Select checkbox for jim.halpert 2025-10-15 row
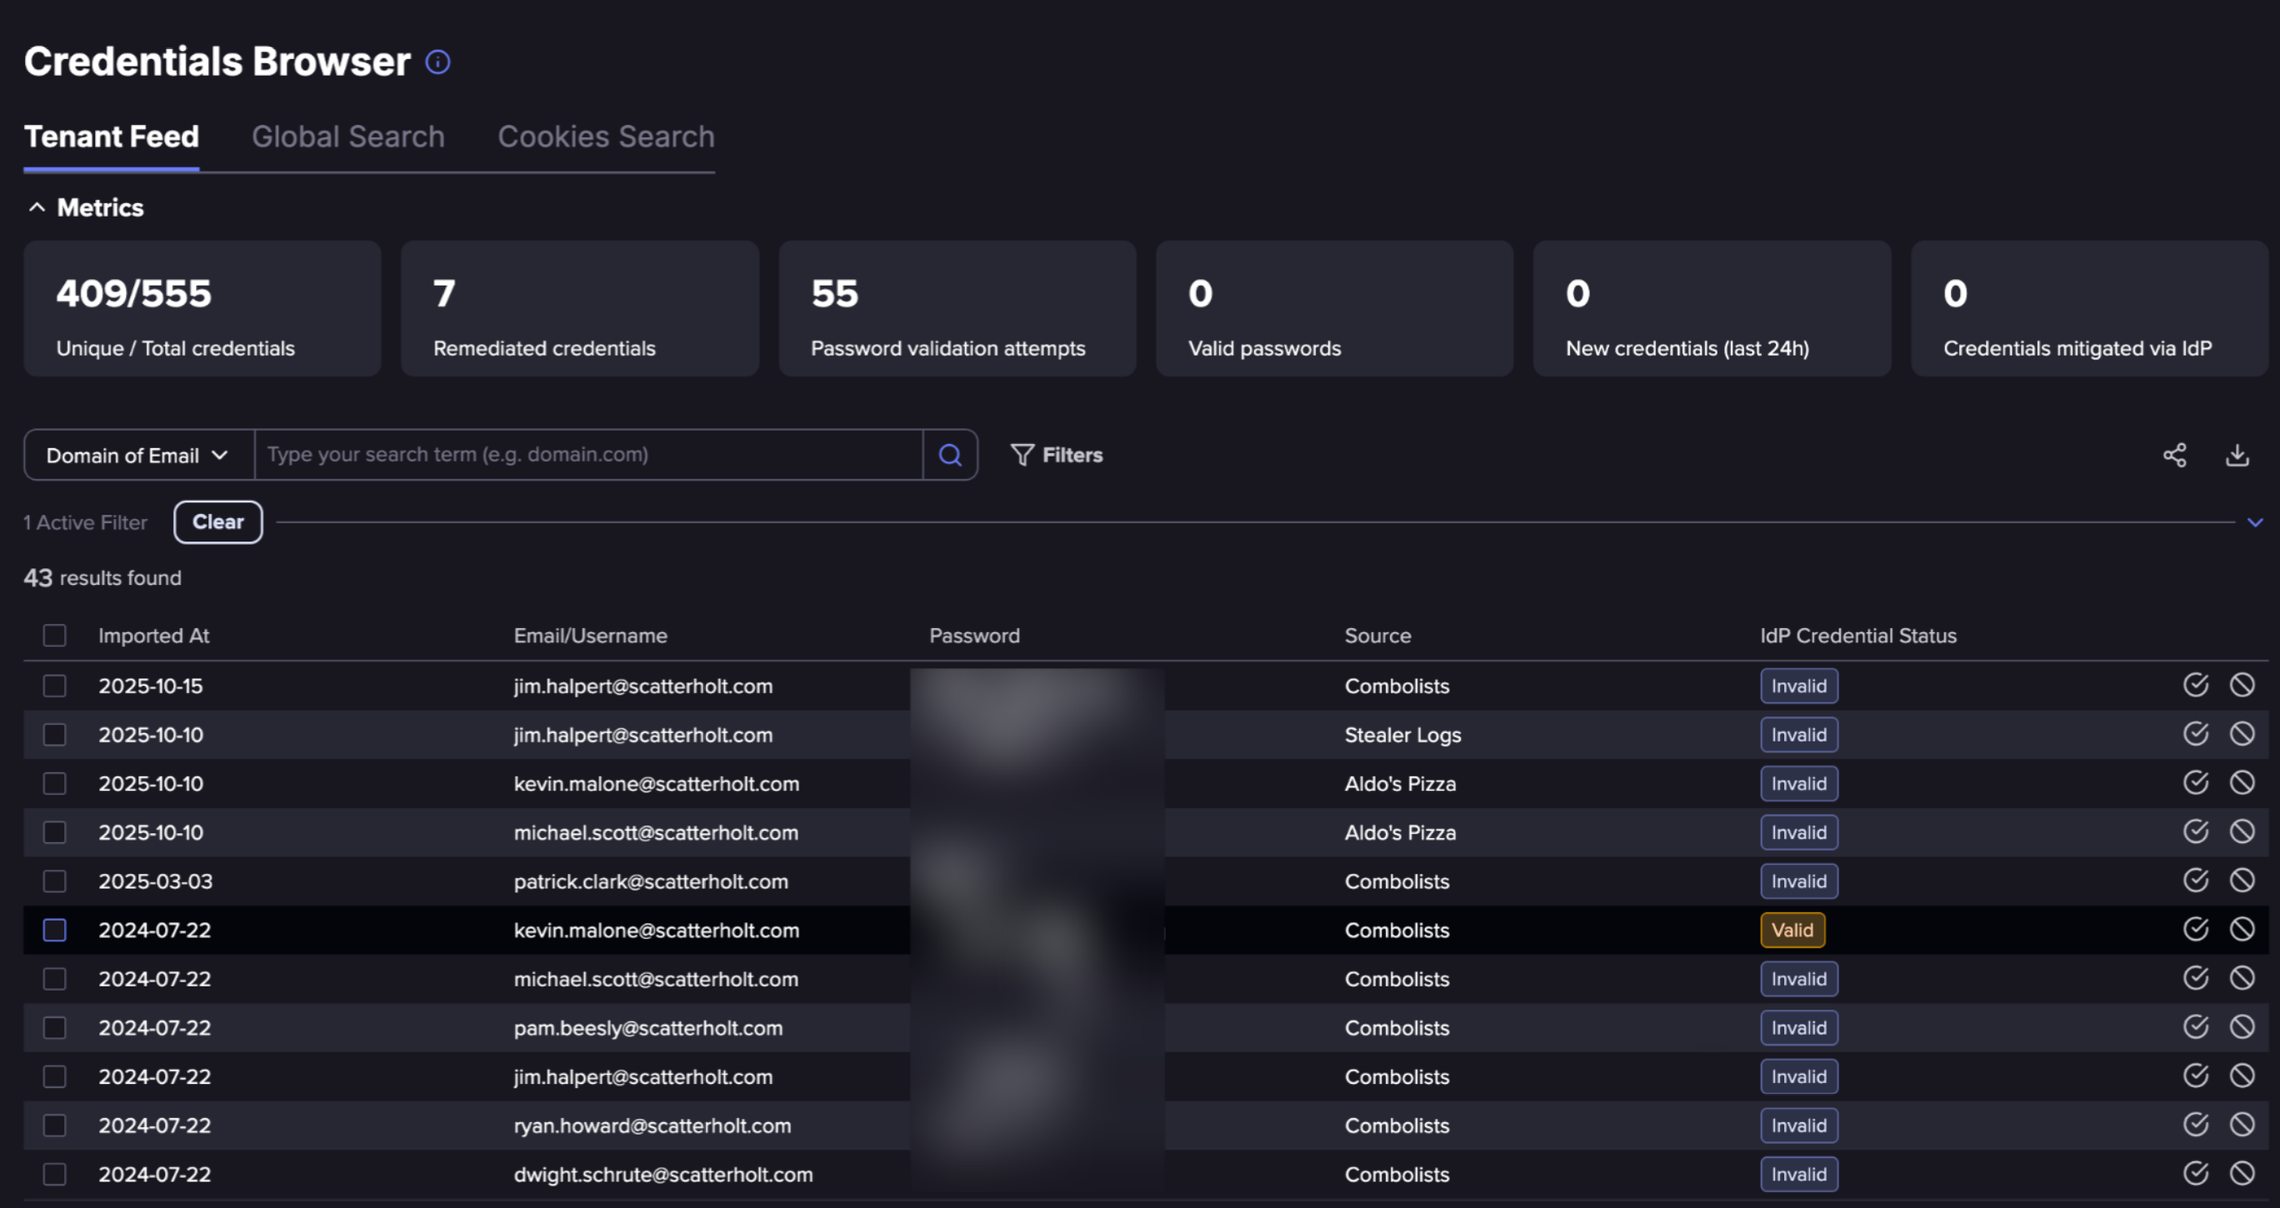This screenshot has width=2280, height=1208. pyautogui.click(x=55, y=686)
